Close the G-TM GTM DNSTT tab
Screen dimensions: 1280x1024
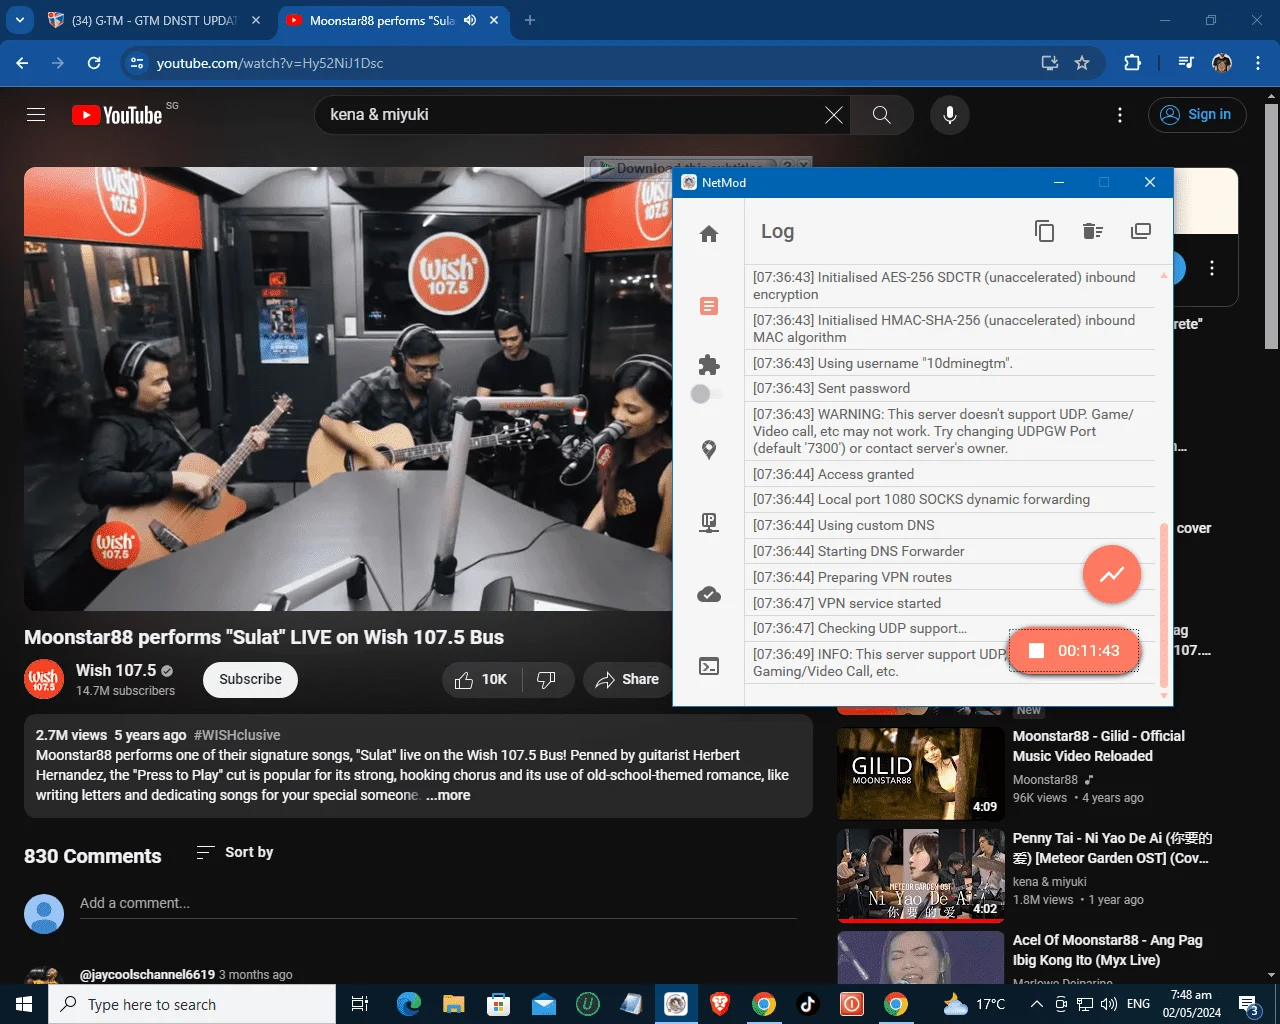pyautogui.click(x=256, y=20)
